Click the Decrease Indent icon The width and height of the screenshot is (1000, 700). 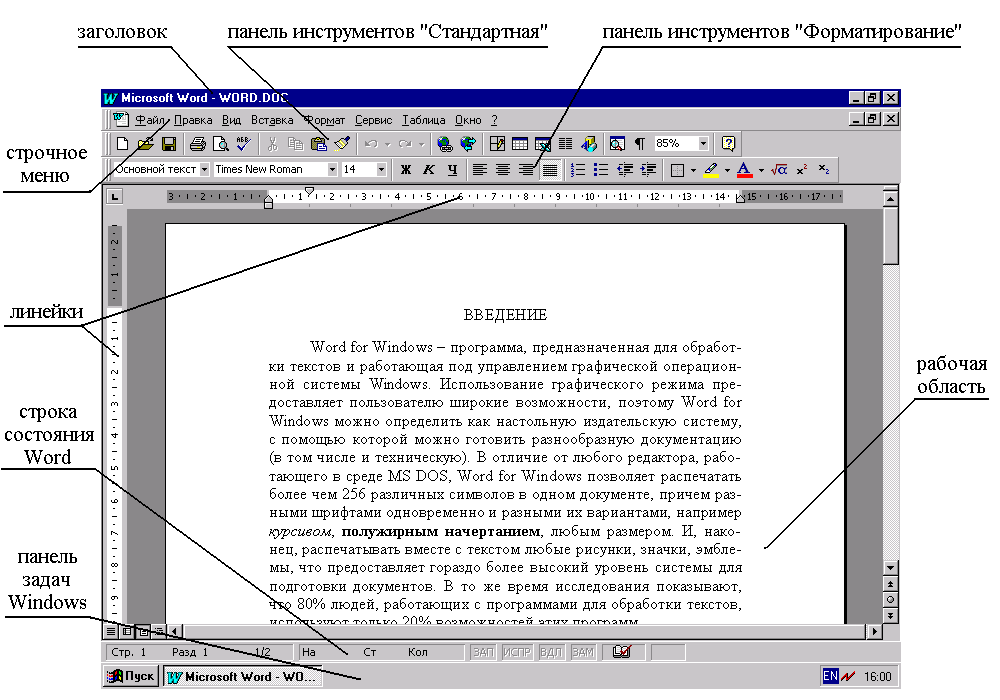[625, 170]
